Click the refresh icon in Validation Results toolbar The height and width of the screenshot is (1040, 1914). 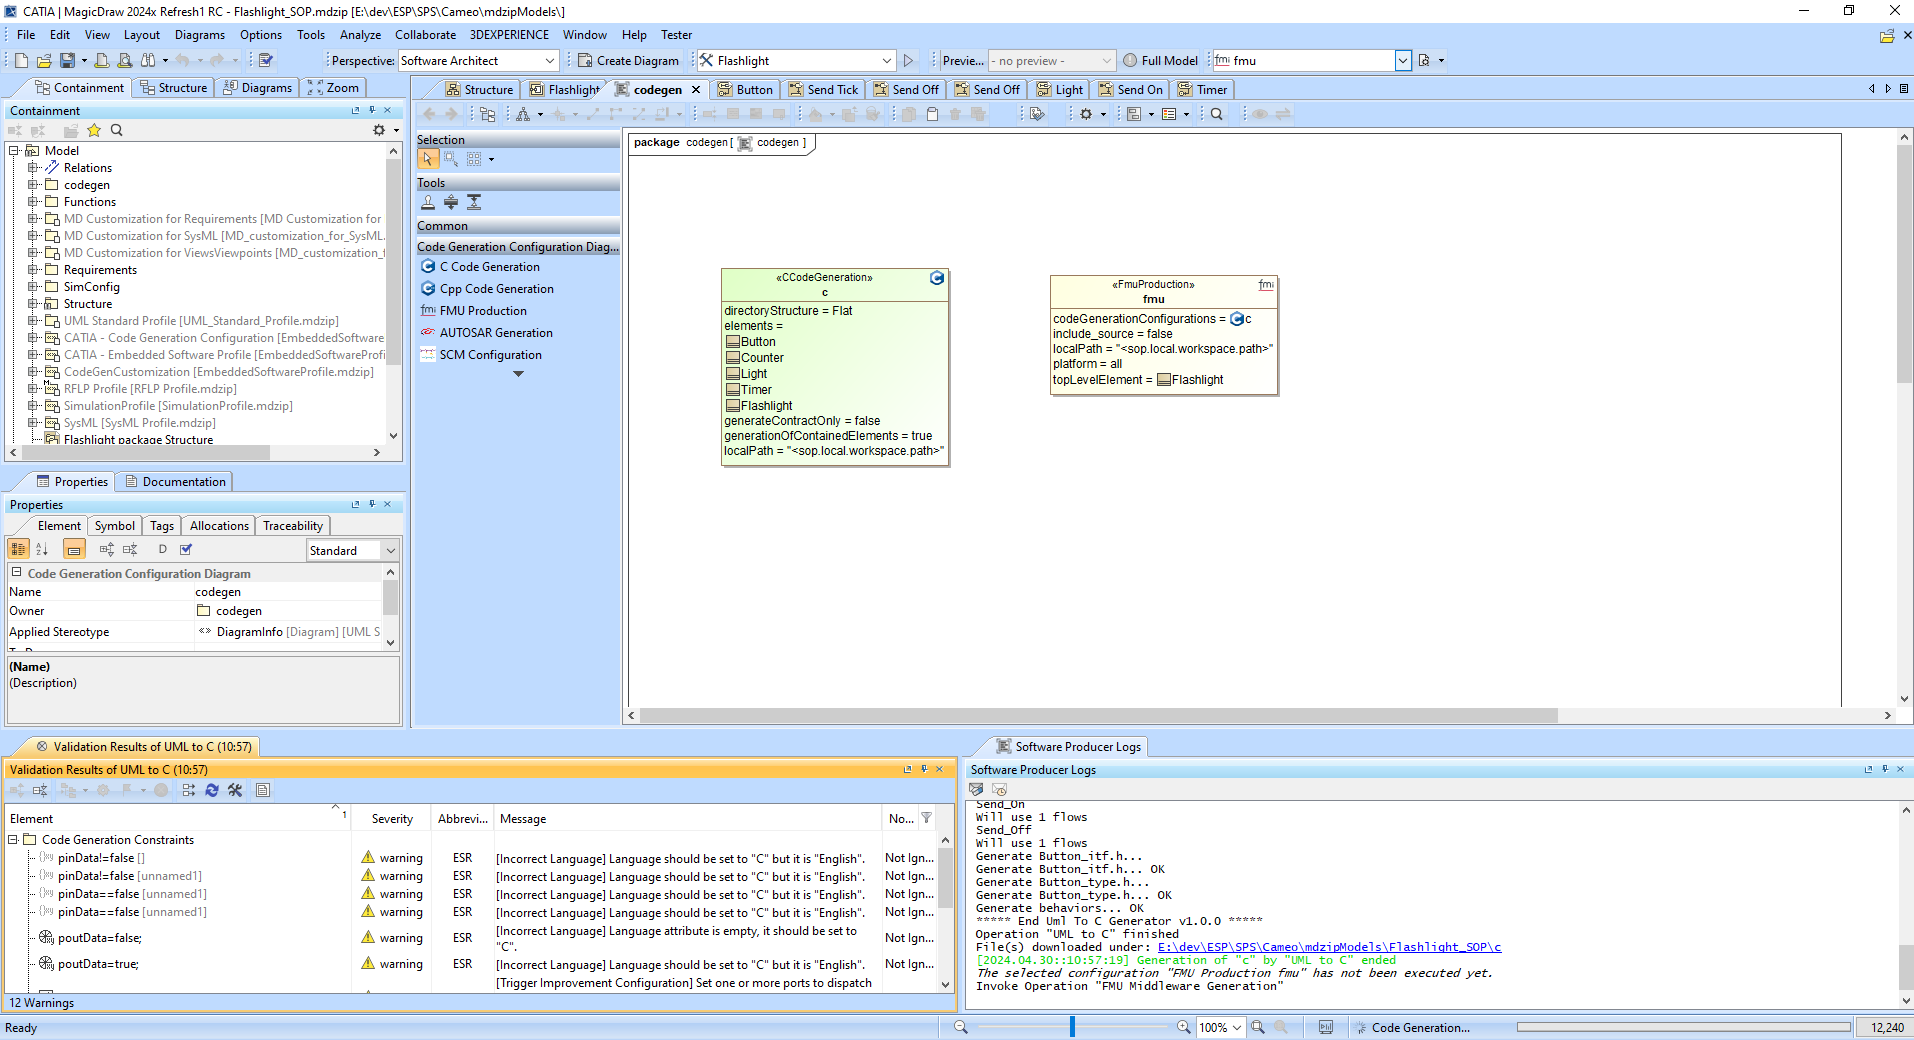click(x=212, y=790)
